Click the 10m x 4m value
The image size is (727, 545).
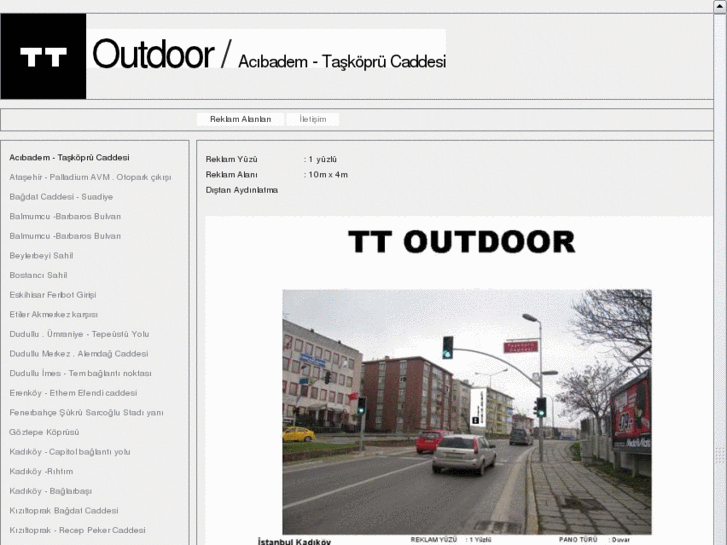[x=328, y=174]
